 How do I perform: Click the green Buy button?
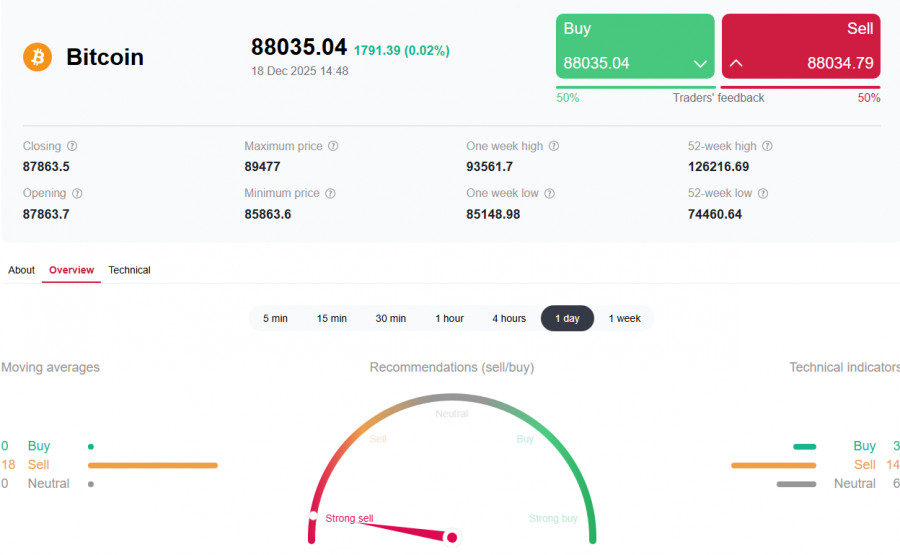click(635, 46)
